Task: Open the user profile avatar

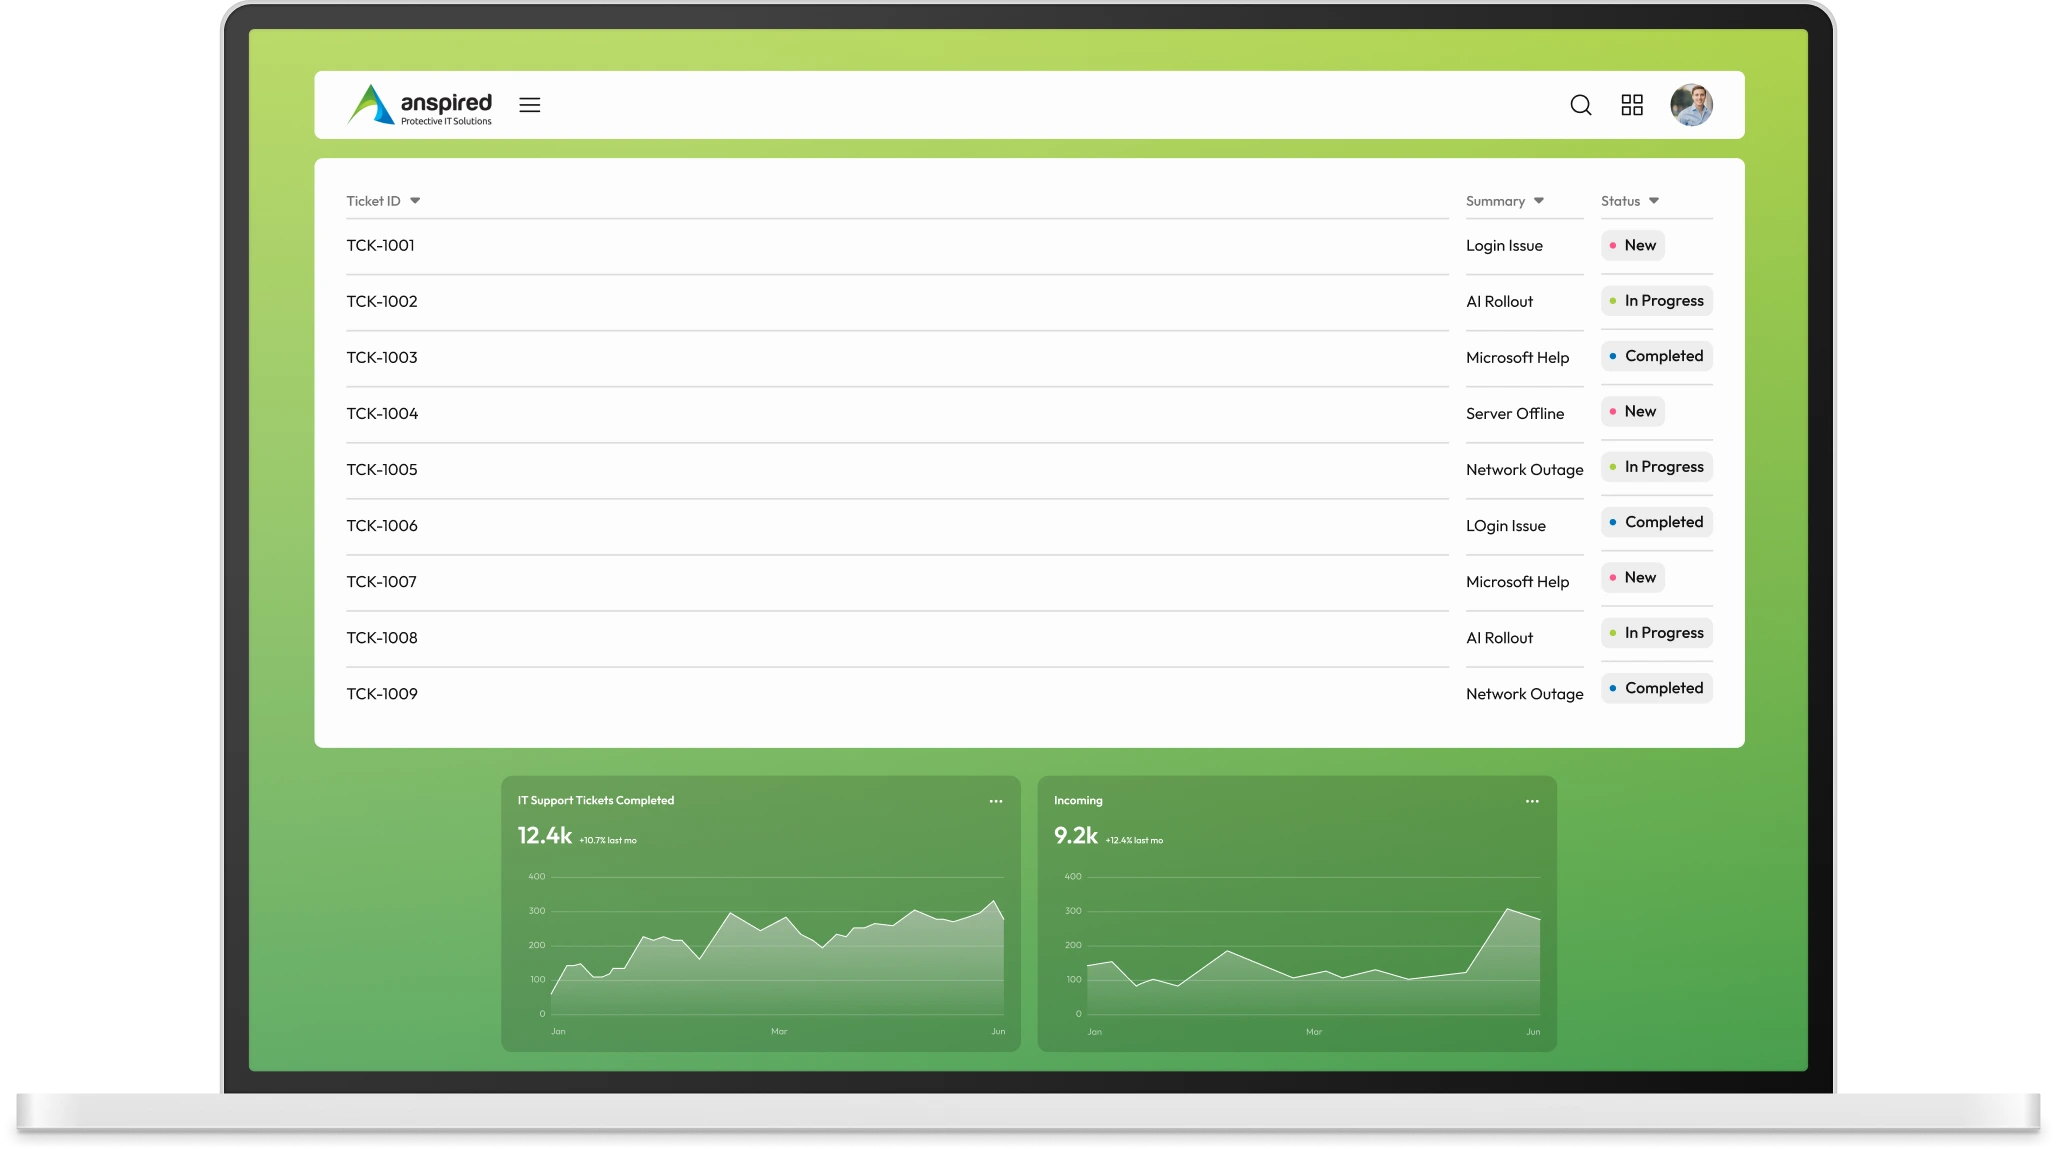Action: (1692, 105)
